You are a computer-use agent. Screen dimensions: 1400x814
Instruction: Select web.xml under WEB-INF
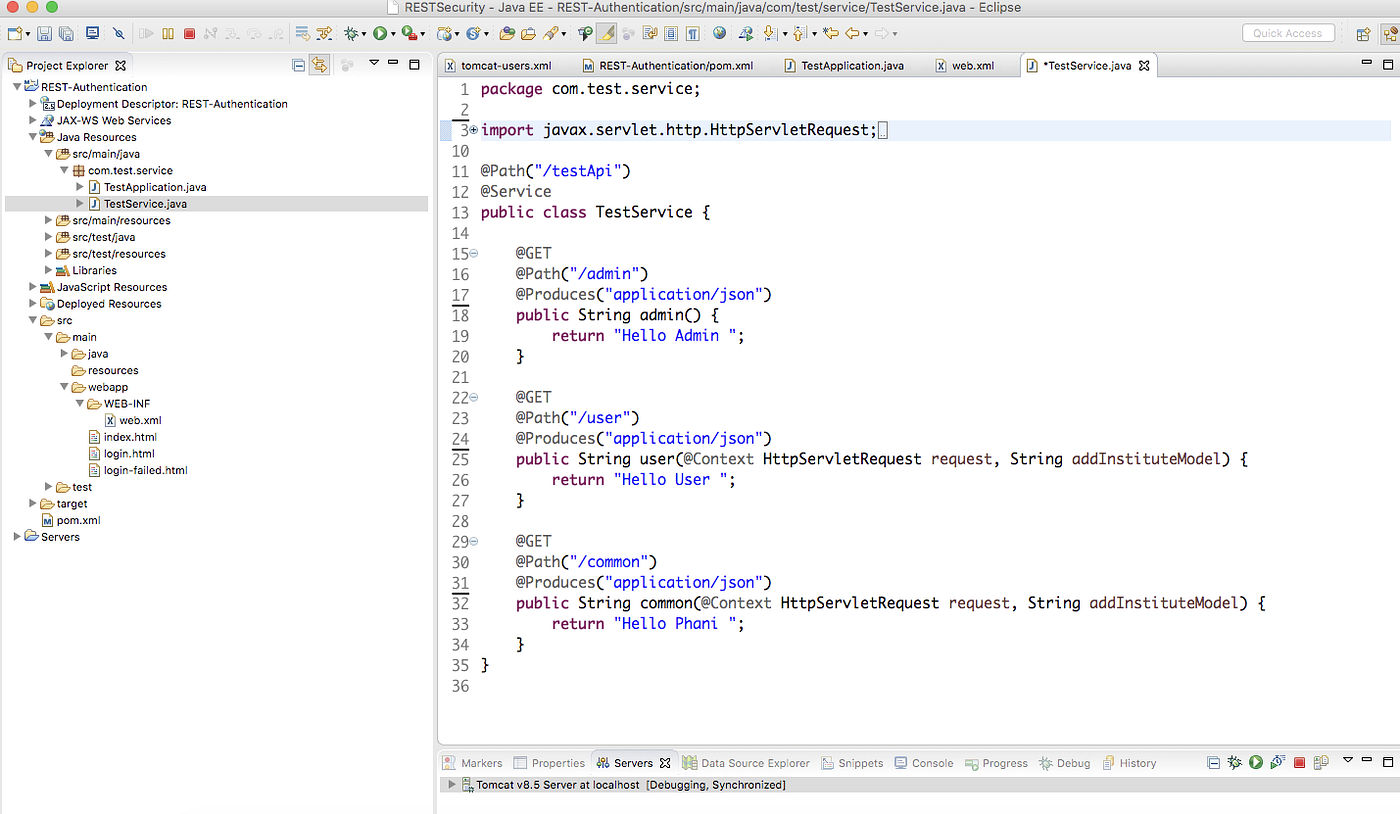pyautogui.click(x=140, y=420)
